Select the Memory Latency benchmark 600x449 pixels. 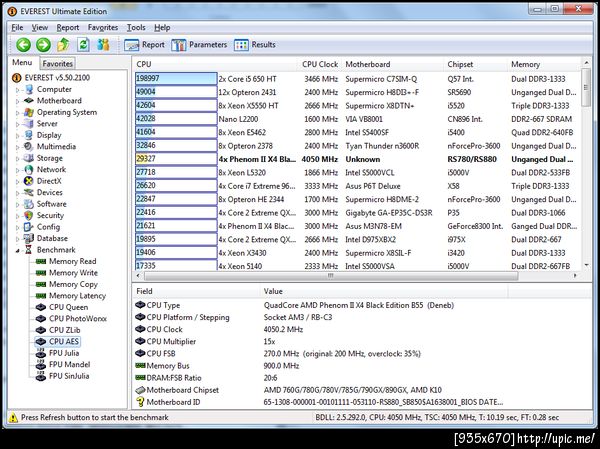[77, 296]
